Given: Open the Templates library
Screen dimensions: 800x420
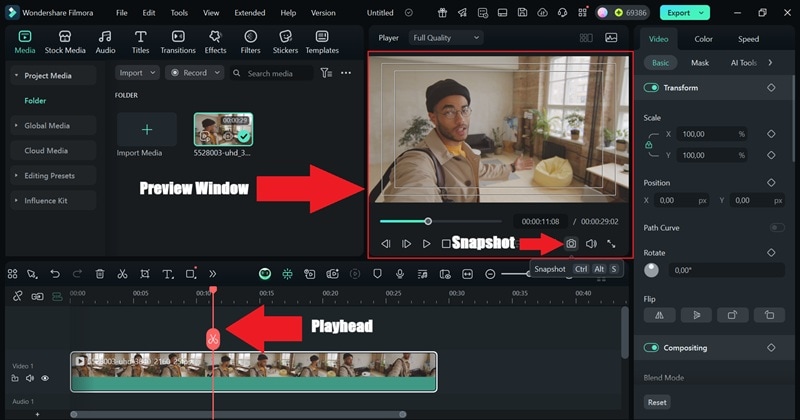Looking at the screenshot, I should tap(322, 42).
